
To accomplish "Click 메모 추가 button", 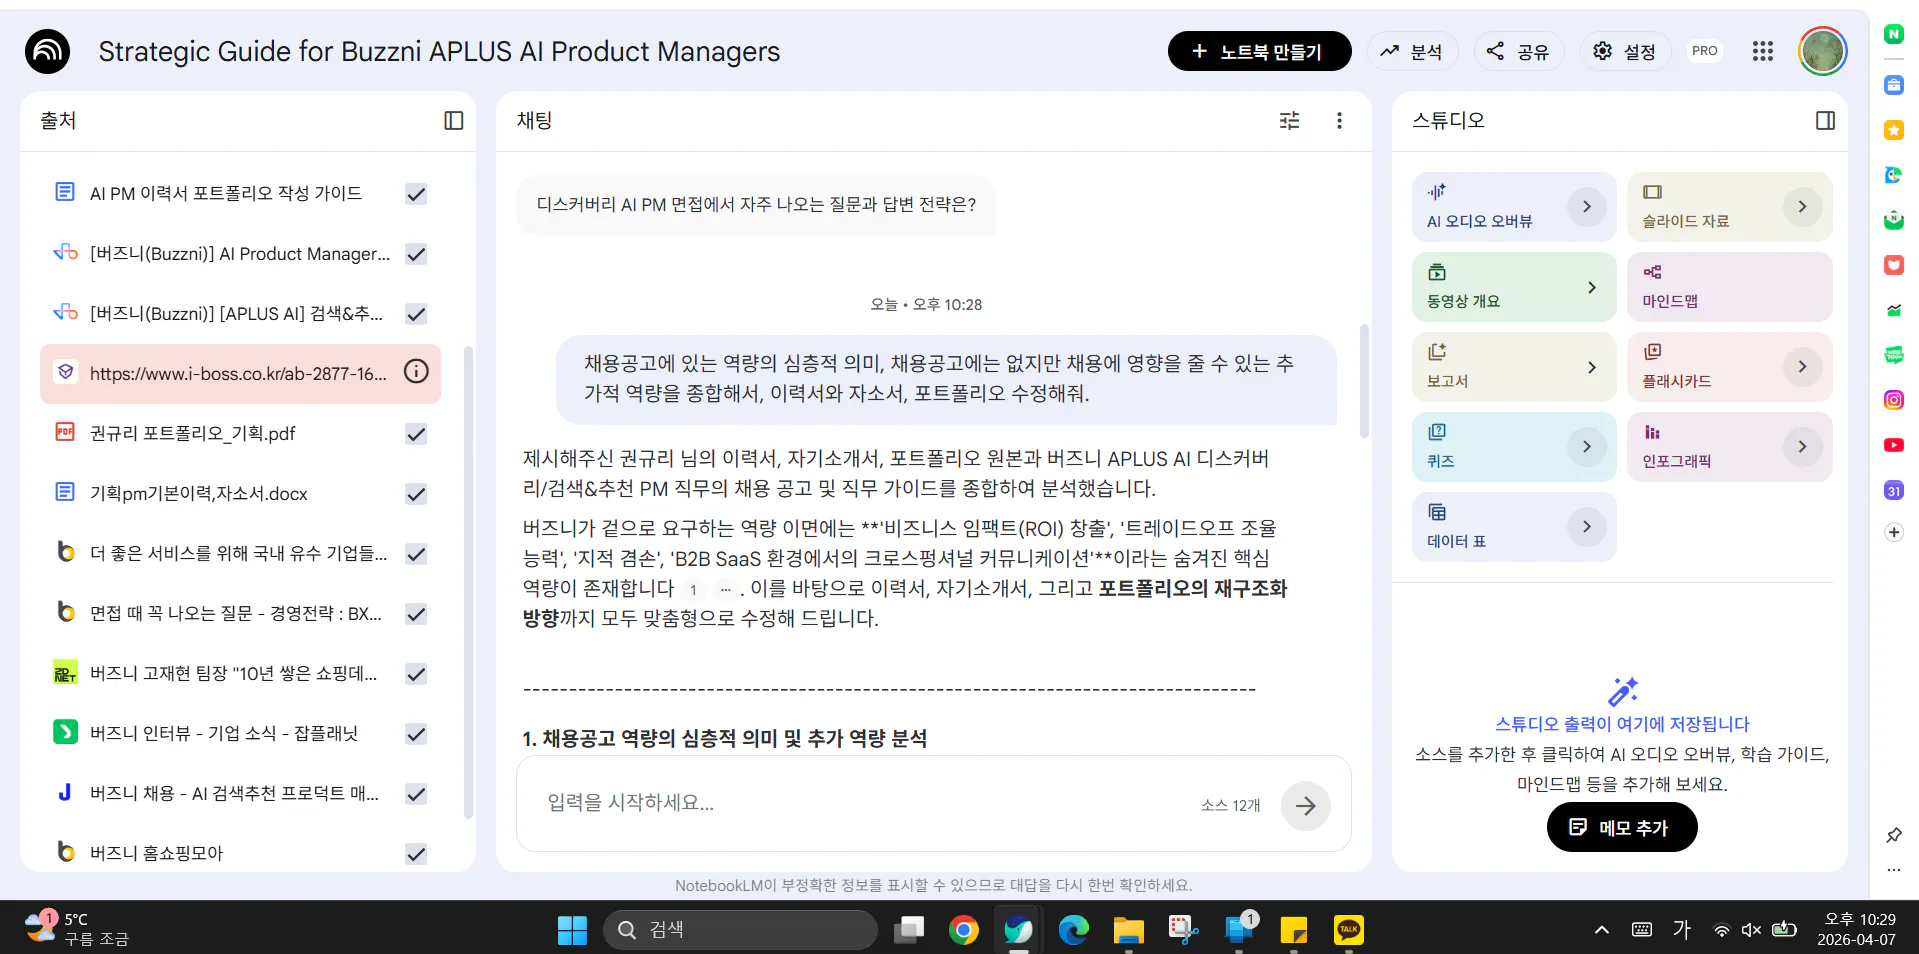I will (1621, 827).
